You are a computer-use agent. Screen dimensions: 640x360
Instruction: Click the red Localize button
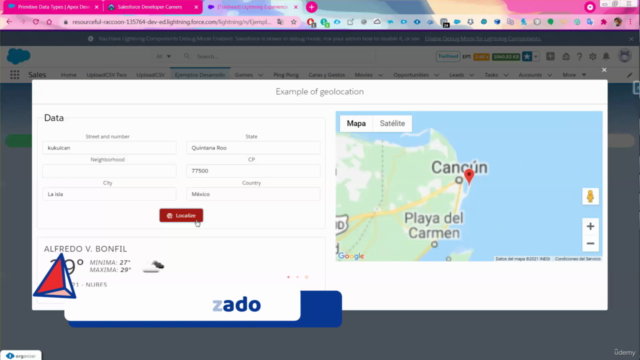coord(181,216)
